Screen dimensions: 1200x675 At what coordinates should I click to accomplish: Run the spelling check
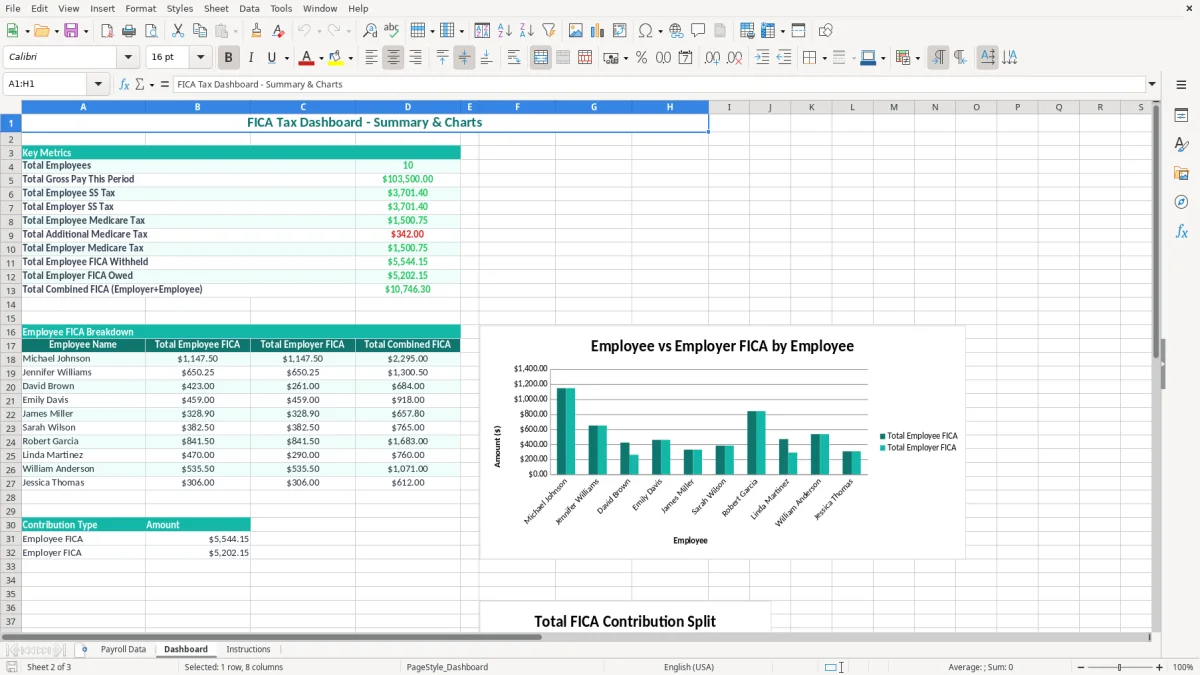coord(392,31)
